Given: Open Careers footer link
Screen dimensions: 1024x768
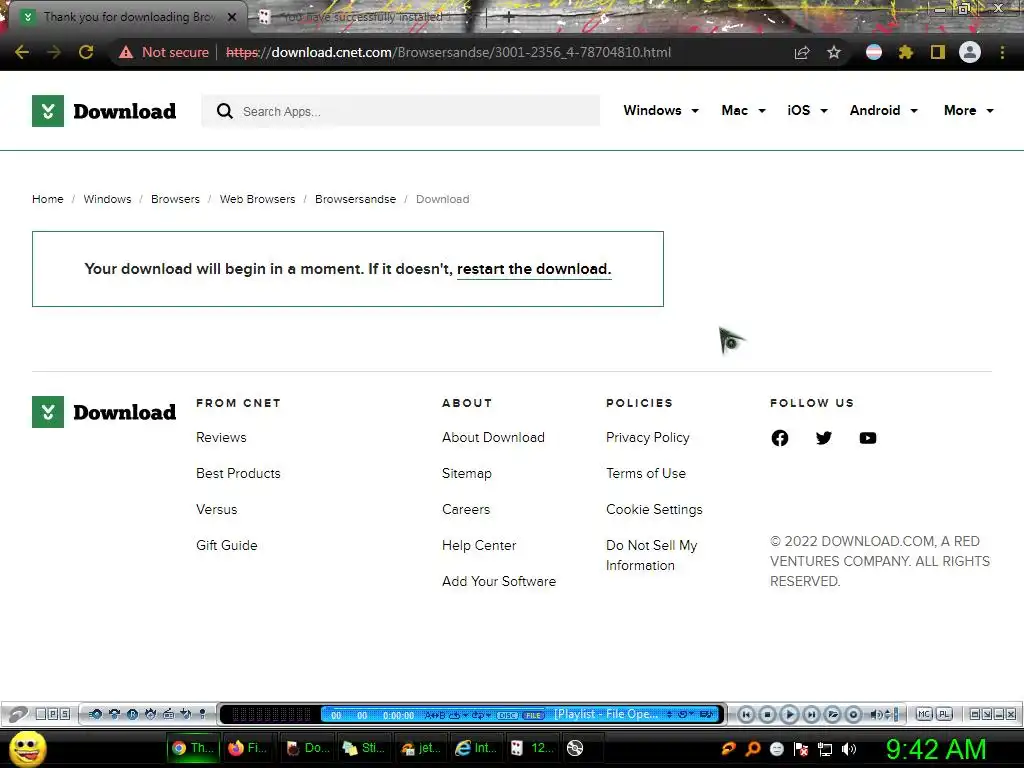Looking at the screenshot, I should coord(466,509).
